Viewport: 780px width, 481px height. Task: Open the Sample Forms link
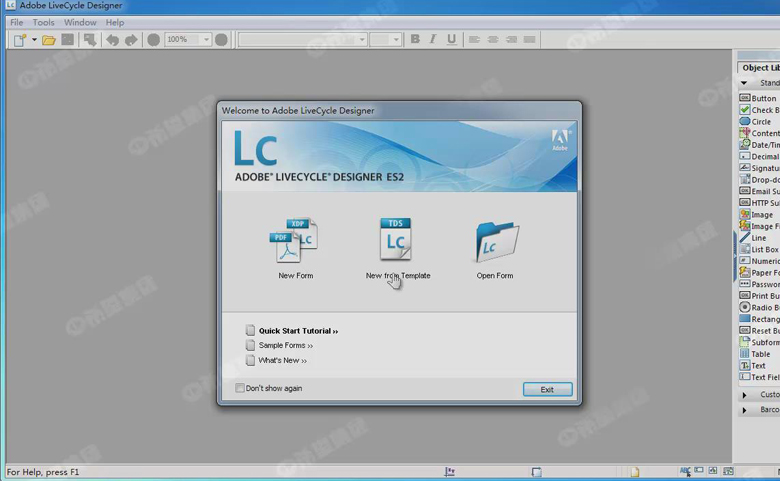click(285, 346)
